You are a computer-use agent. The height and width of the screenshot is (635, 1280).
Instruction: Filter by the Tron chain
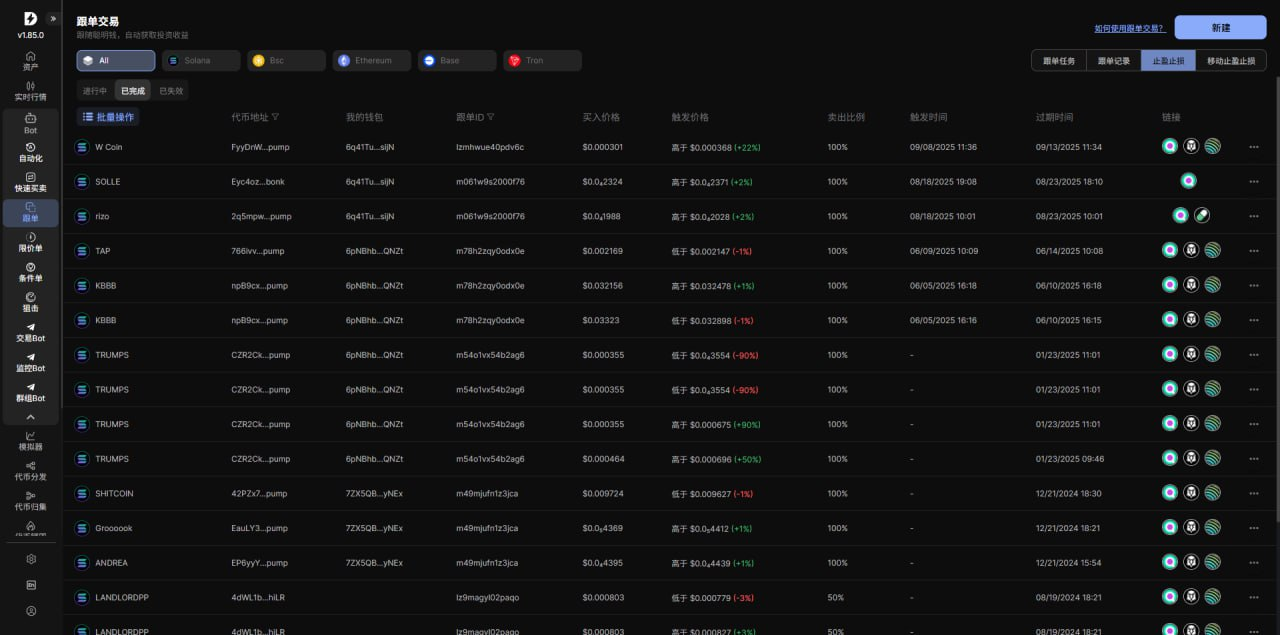pyautogui.click(x=542, y=61)
